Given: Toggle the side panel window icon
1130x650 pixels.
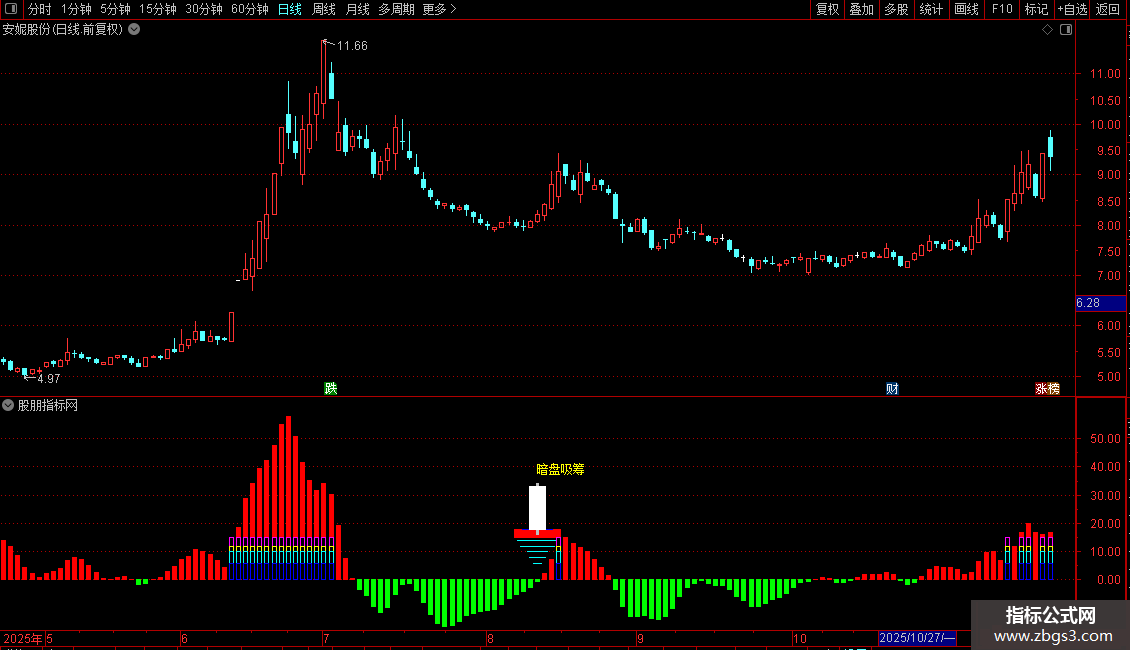Looking at the screenshot, I should point(1066,30).
